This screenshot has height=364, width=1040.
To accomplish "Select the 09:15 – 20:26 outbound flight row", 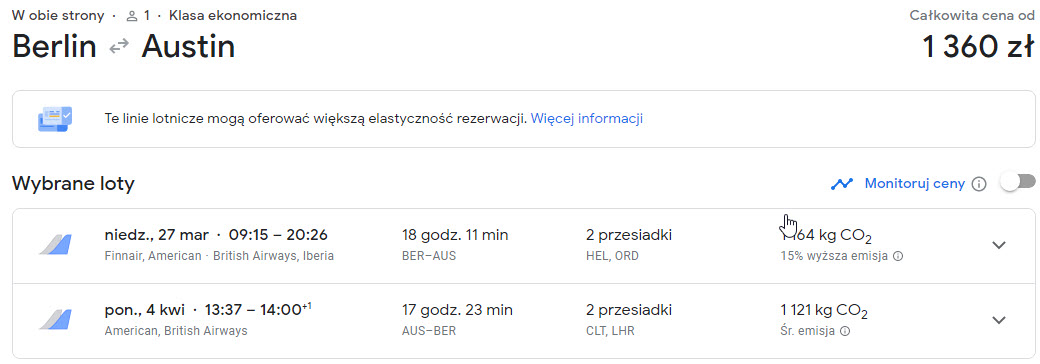I will (x=524, y=246).
